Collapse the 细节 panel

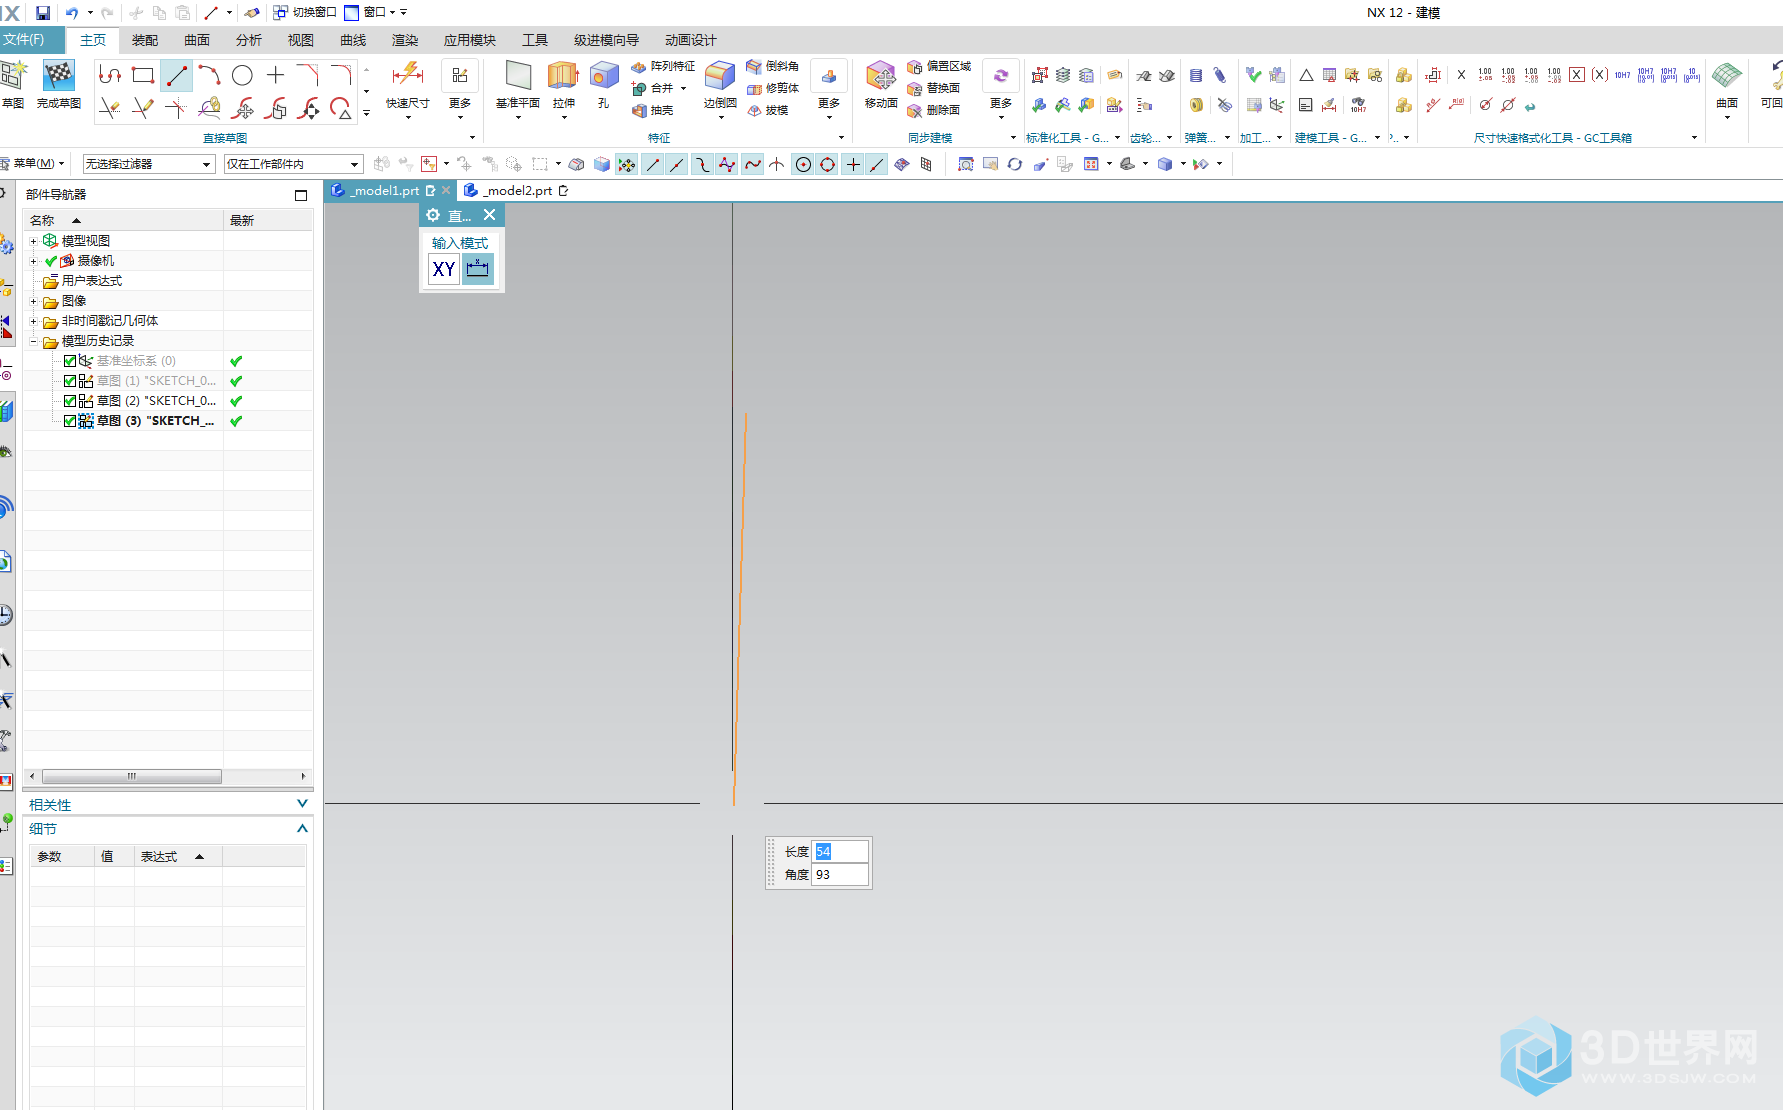point(302,828)
